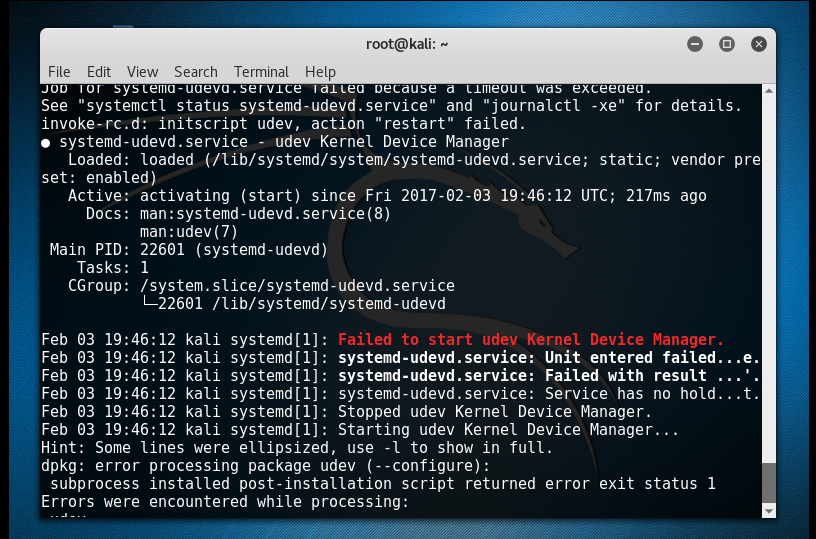
Task: Click the white status dot beside systemd-udevd.service
Action: tap(46, 143)
